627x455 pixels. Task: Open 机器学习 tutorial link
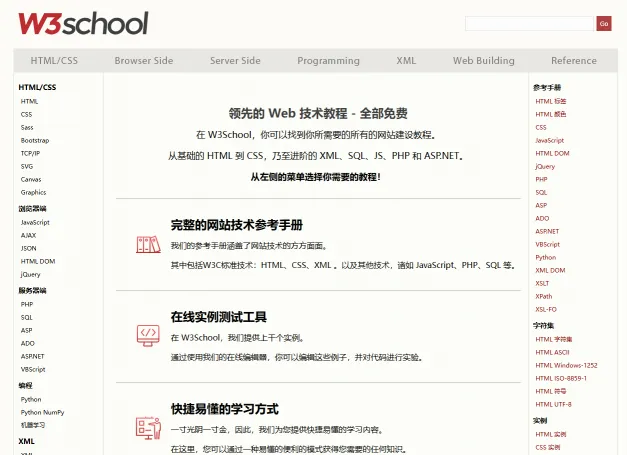(33, 425)
